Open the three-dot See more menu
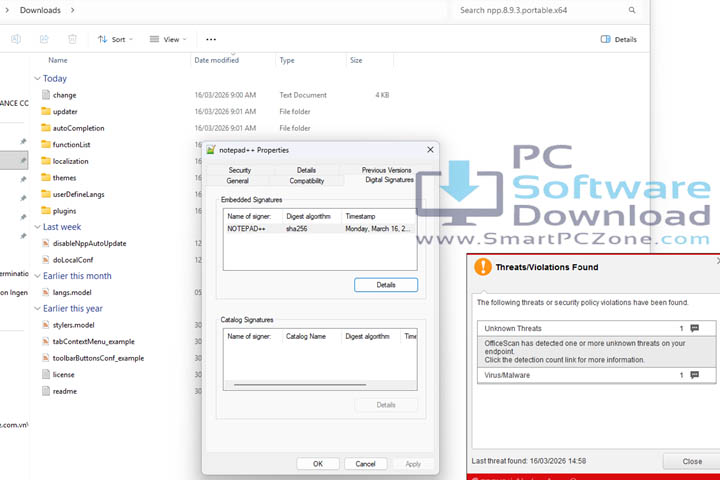This screenshot has width=720, height=480. pyautogui.click(x=211, y=40)
